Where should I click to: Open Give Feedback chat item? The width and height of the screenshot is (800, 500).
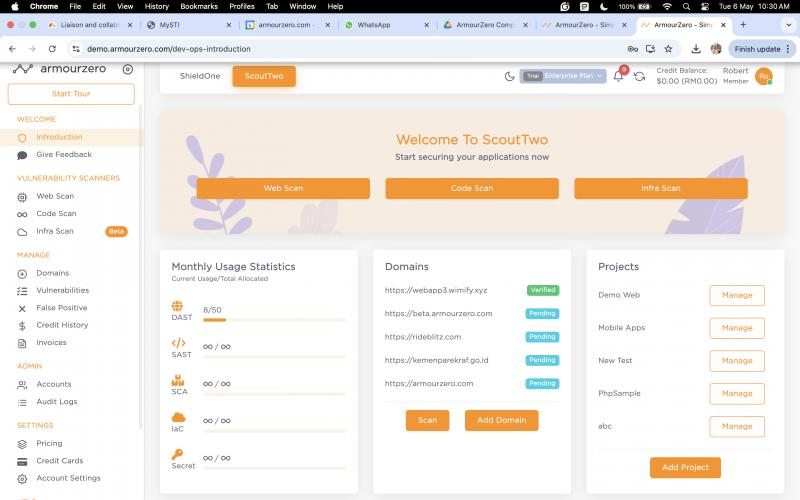click(64, 155)
